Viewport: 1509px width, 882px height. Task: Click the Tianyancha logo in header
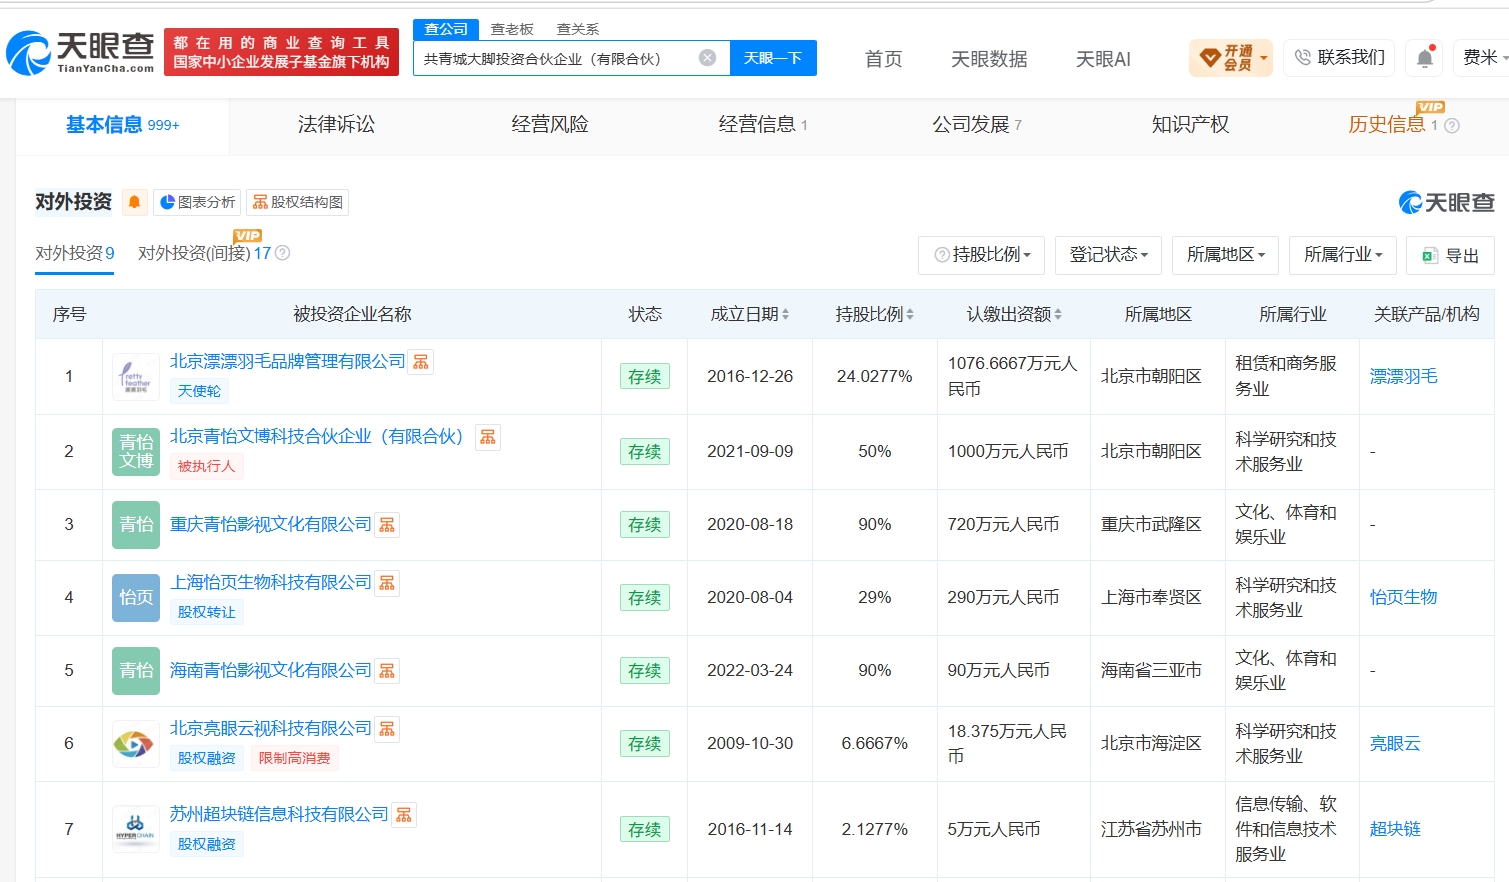[80, 52]
